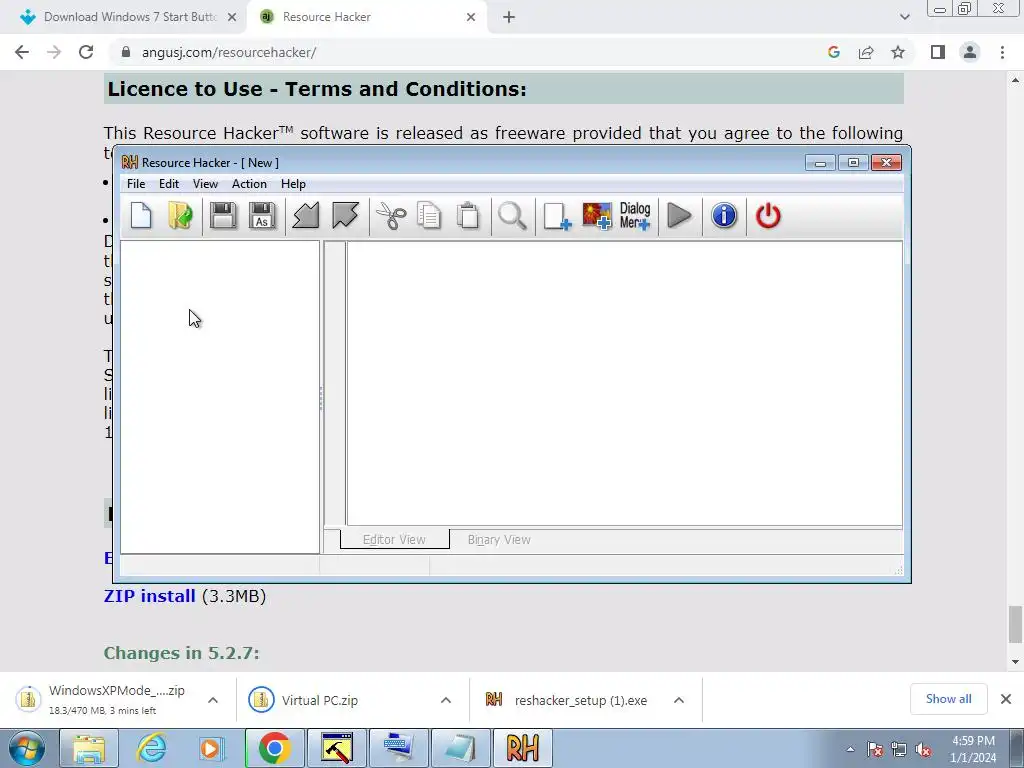Click Show all downloads

point(948,699)
